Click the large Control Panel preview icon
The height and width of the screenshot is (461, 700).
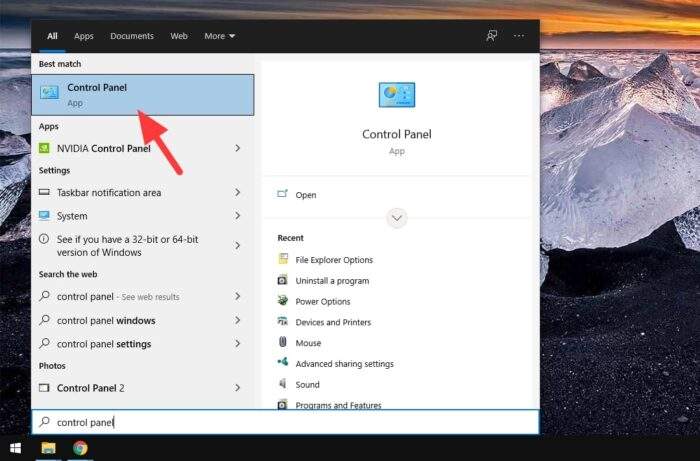click(397, 95)
